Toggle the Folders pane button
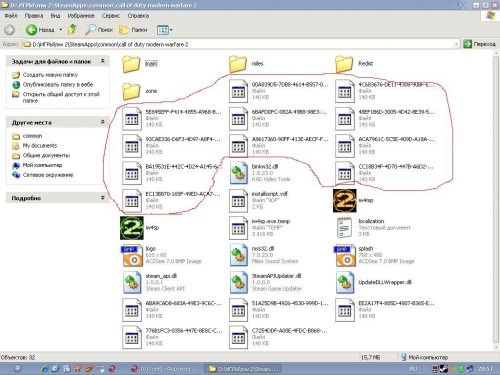 pos(133,30)
